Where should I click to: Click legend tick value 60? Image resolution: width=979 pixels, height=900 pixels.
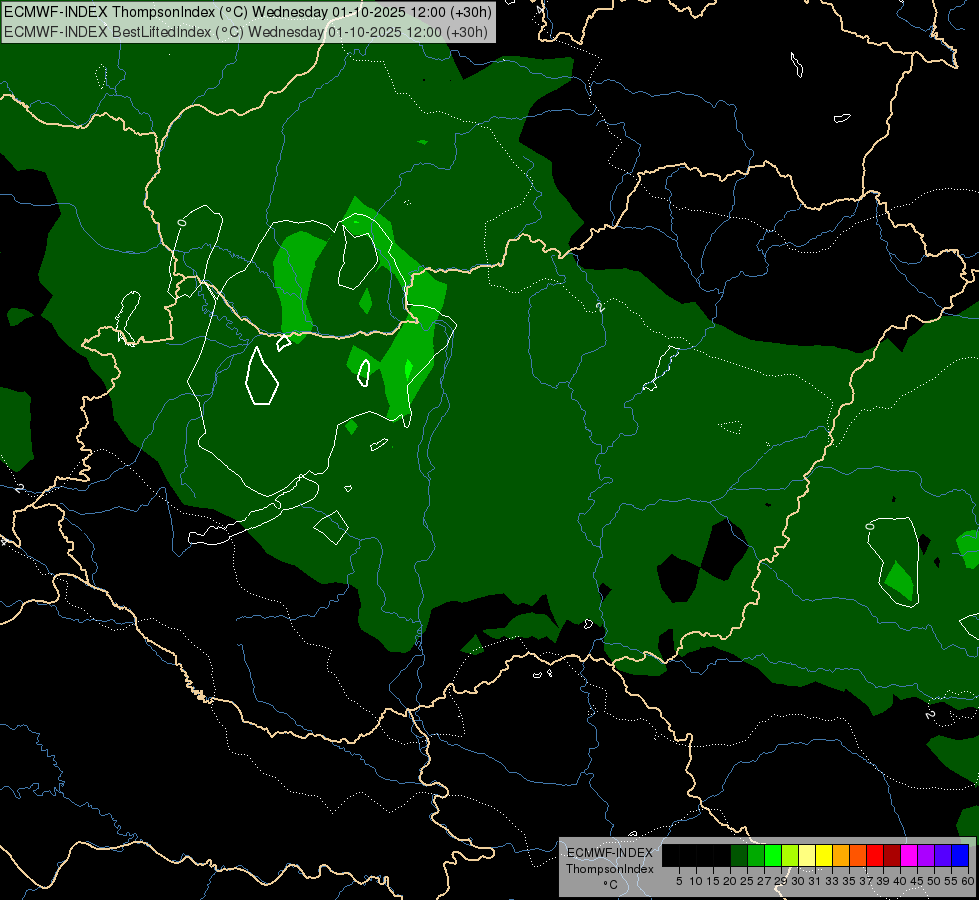(x=968, y=881)
